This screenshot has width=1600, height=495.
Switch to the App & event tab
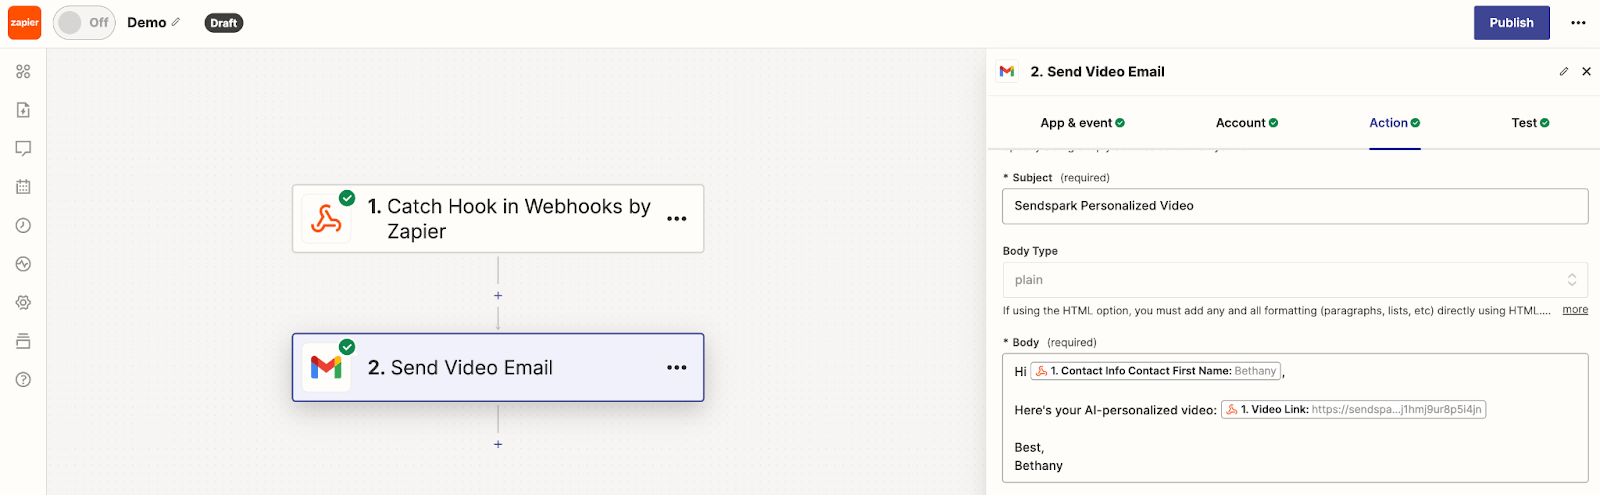tap(1082, 123)
